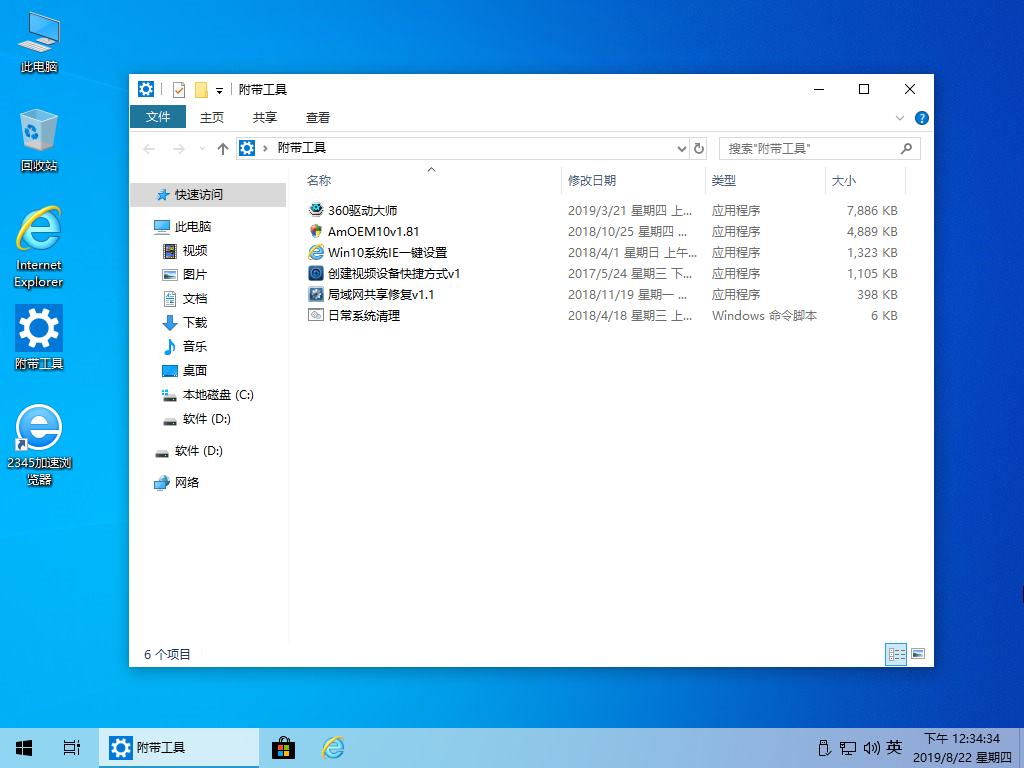This screenshot has height=768, width=1024.
Task: Select 此电脑 desktop icon
Action: pos(39,42)
